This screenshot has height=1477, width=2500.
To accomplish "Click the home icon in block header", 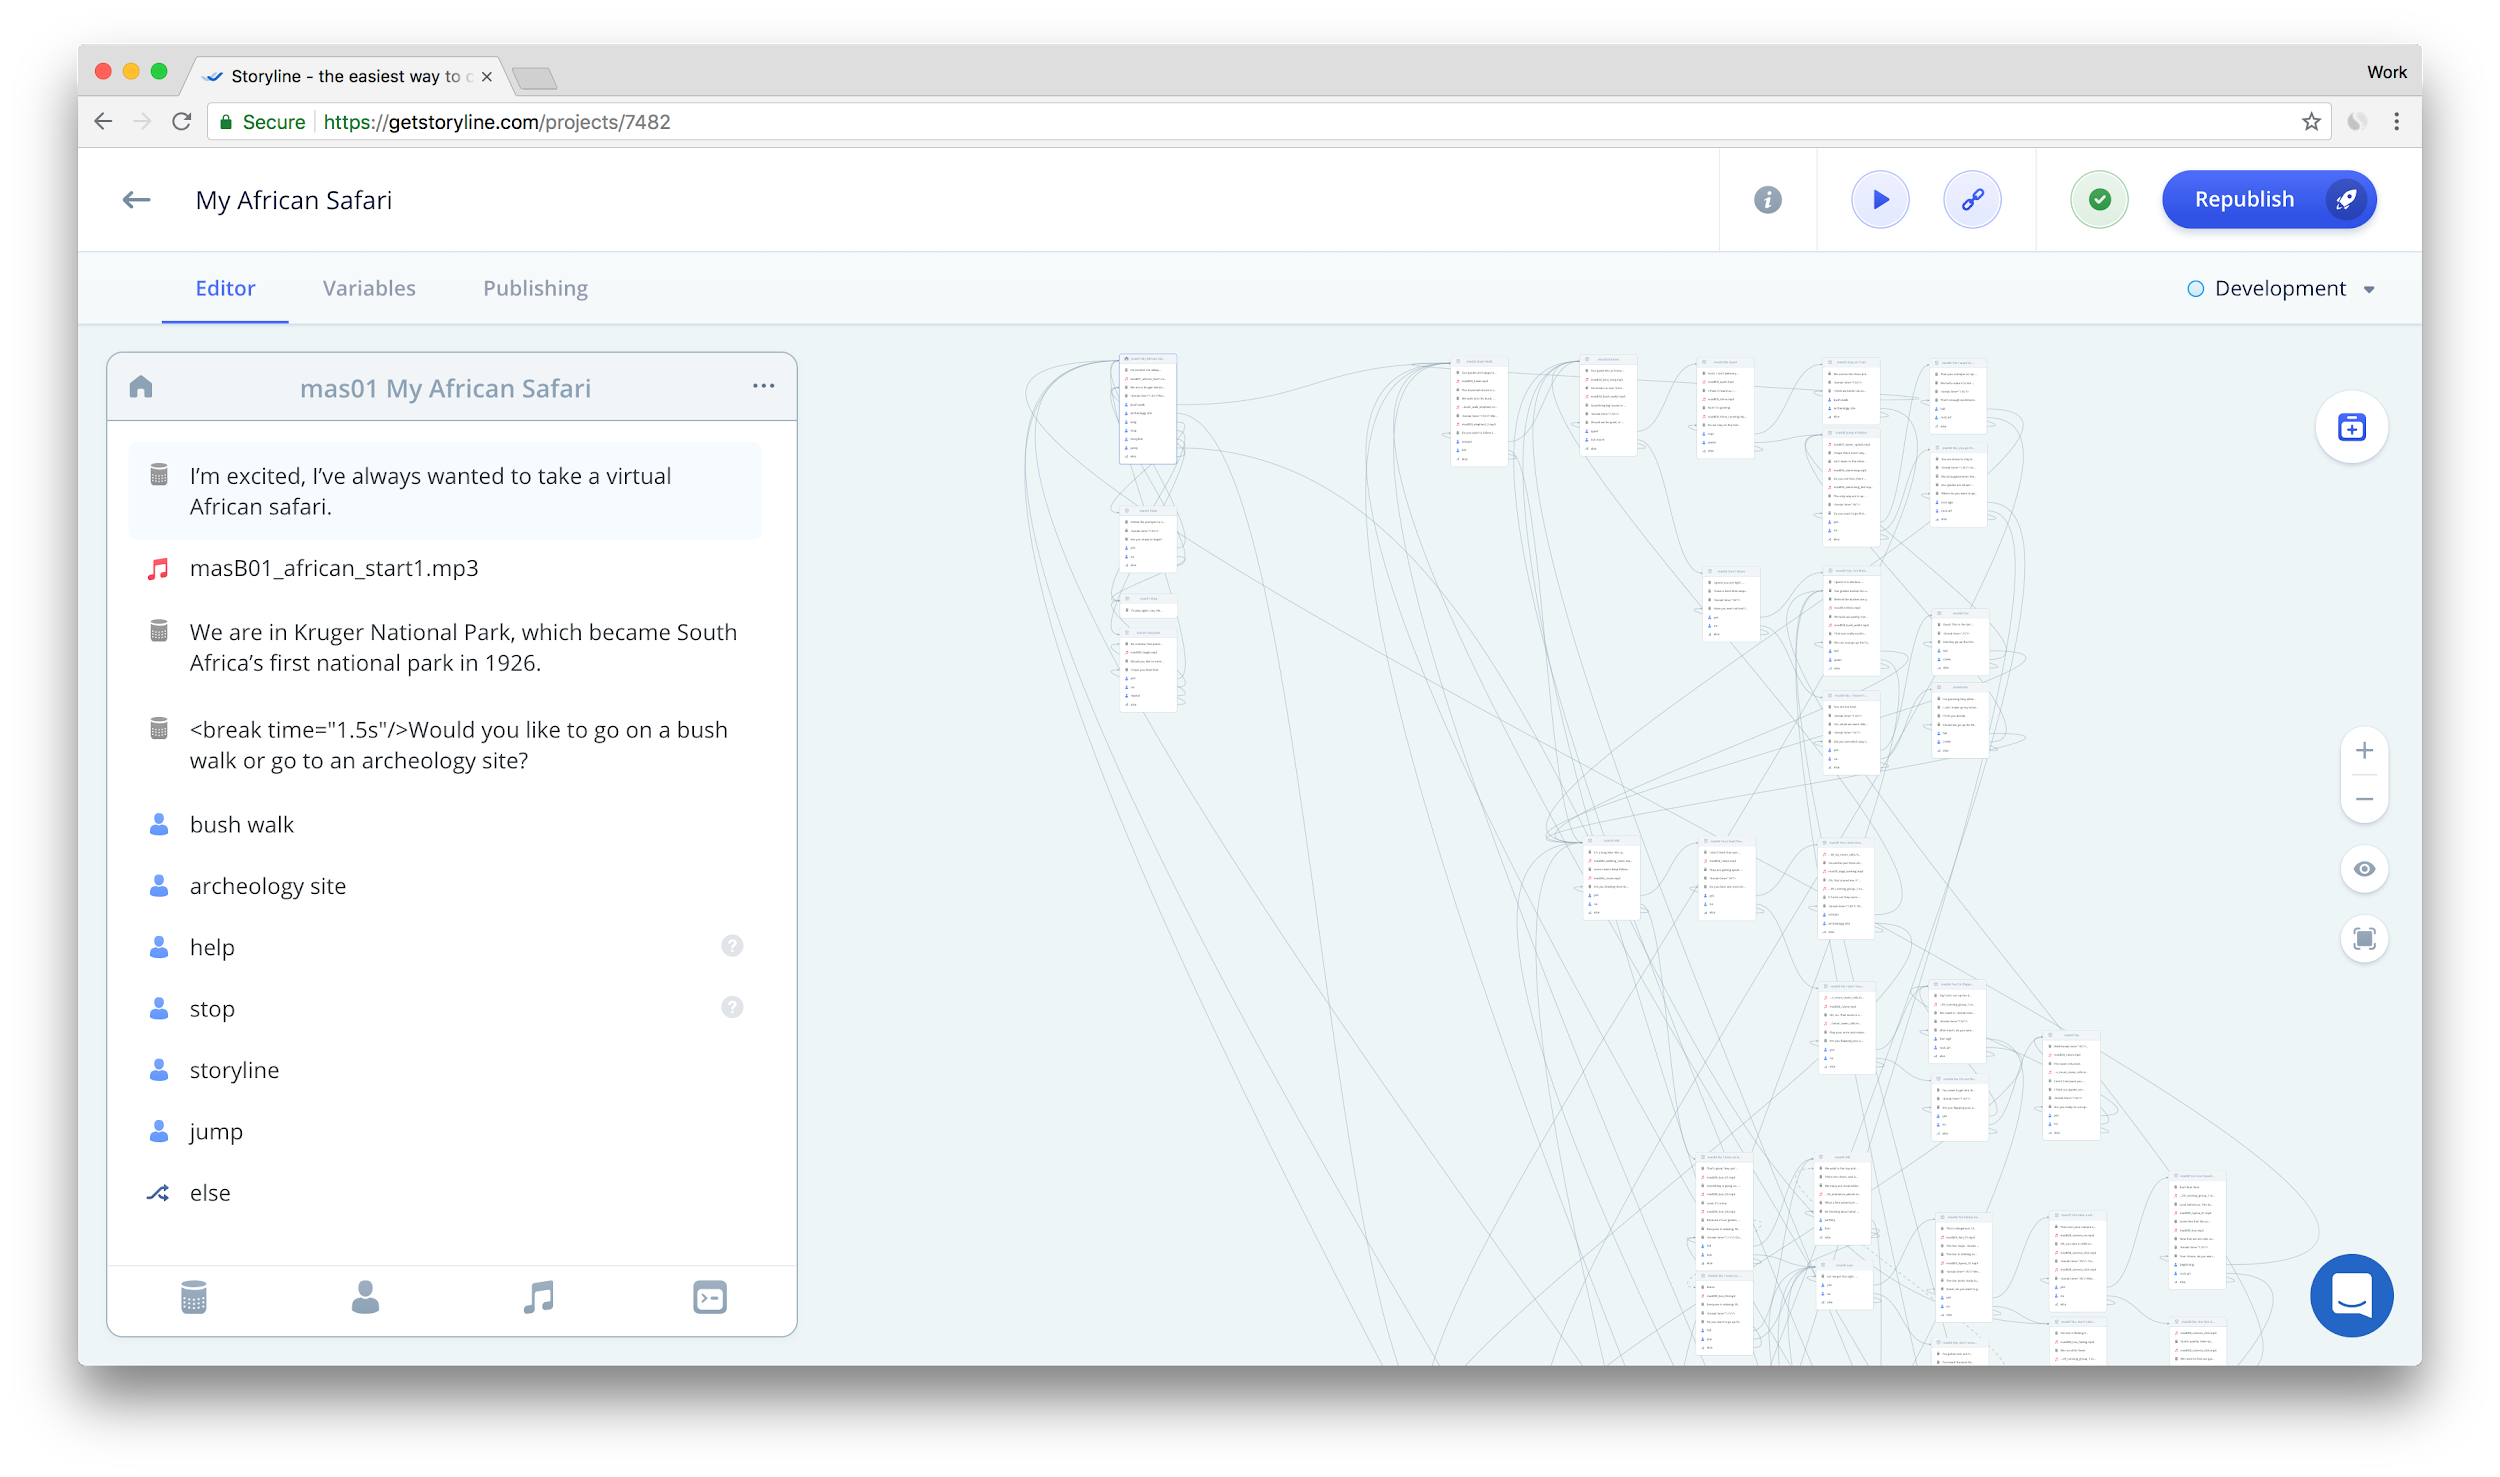I will (141, 387).
